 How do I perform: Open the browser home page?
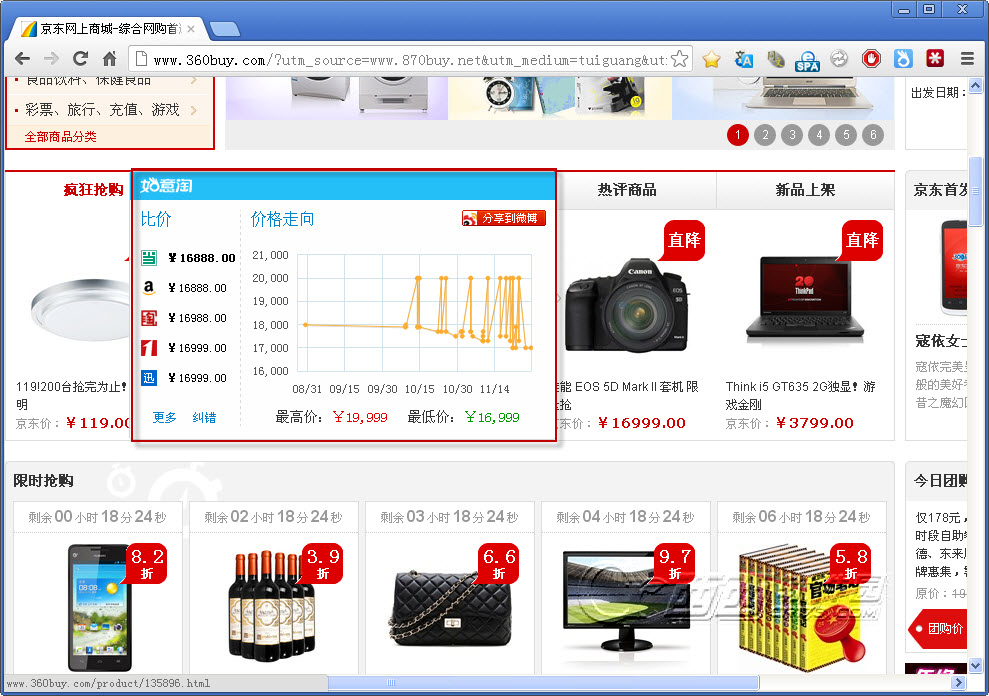click(109, 59)
